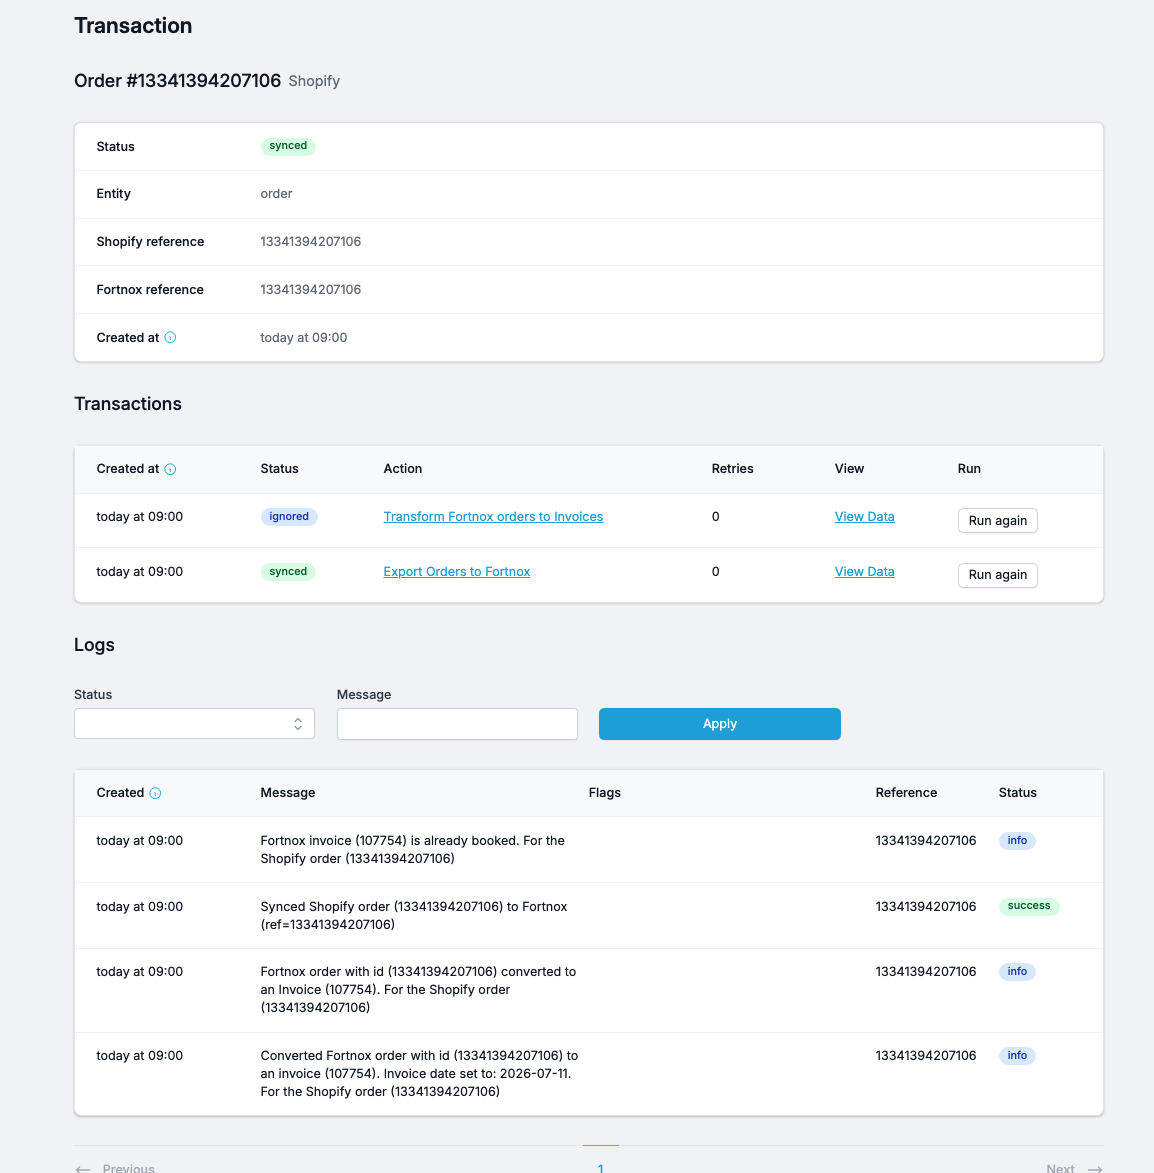Image resolution: width=1154 pixels, height=1173 pixels.
Task: Click info icon beside Created in Logs header
Action: [155, 793]
